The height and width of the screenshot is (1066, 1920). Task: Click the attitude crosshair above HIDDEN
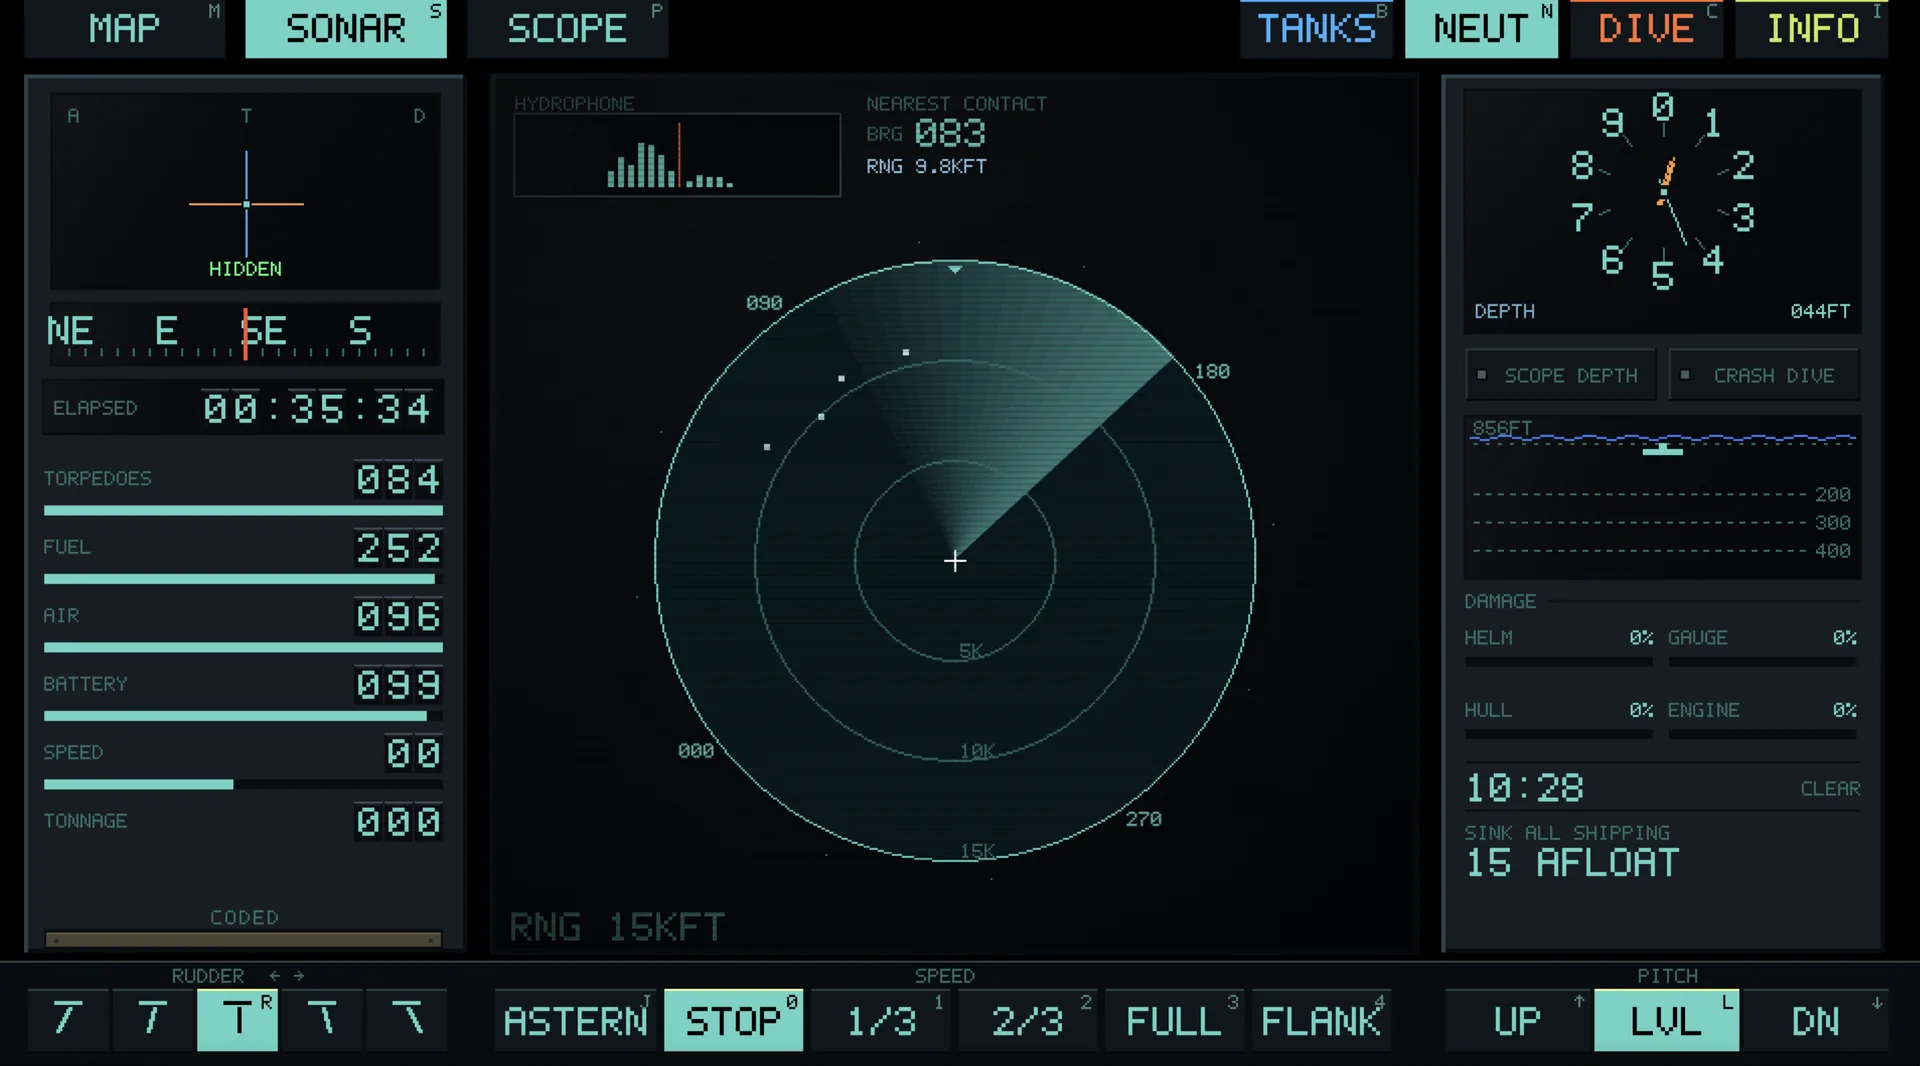[246, 204]
